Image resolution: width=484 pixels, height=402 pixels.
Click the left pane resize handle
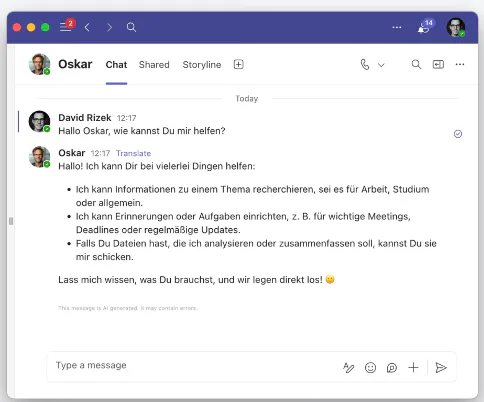[11, 221]
